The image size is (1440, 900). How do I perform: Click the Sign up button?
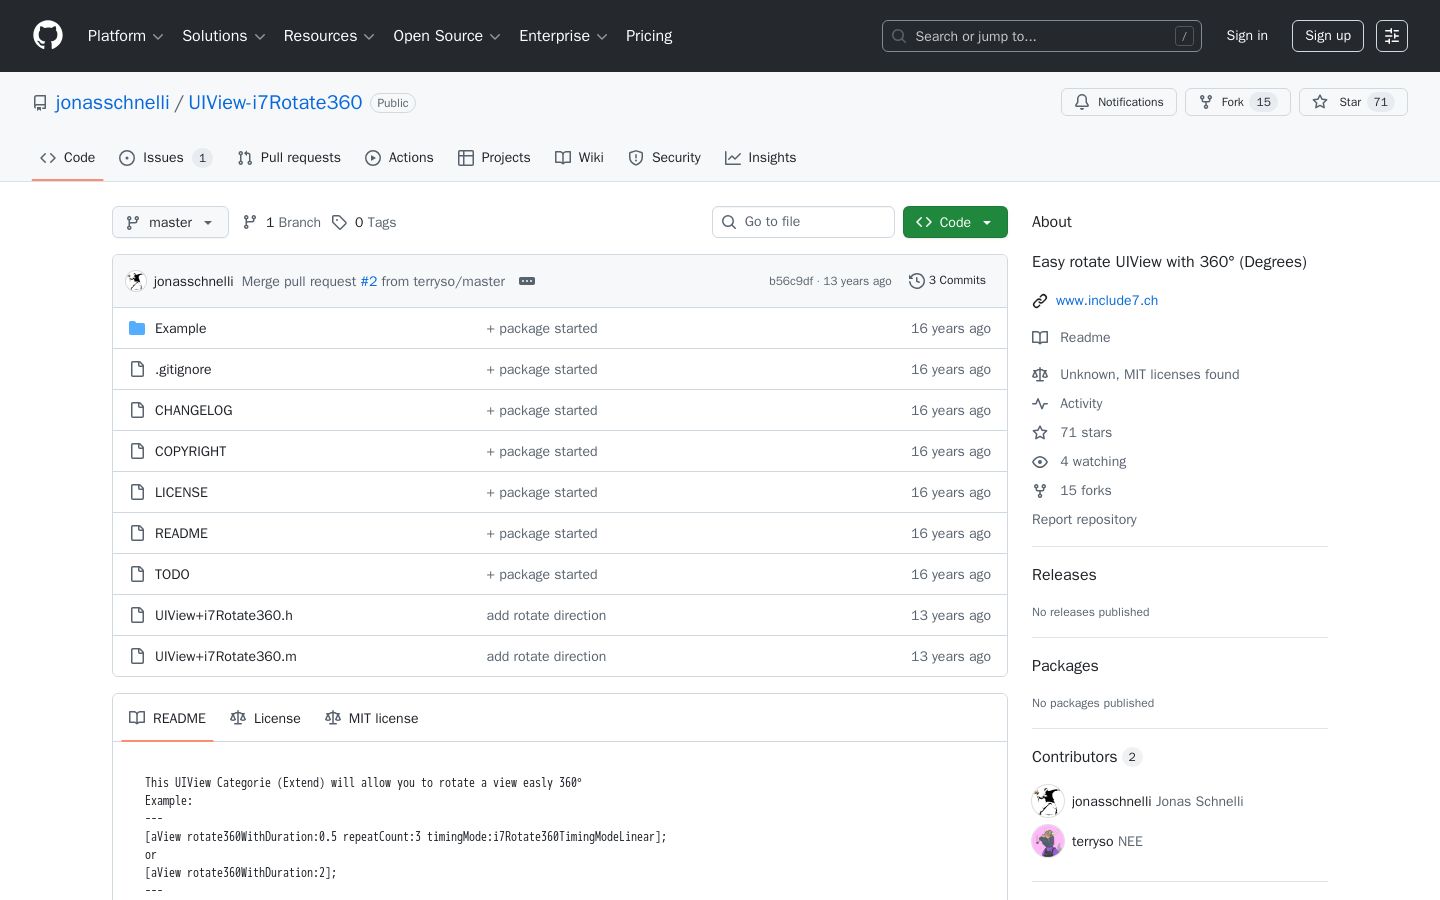click(1328, 36)
